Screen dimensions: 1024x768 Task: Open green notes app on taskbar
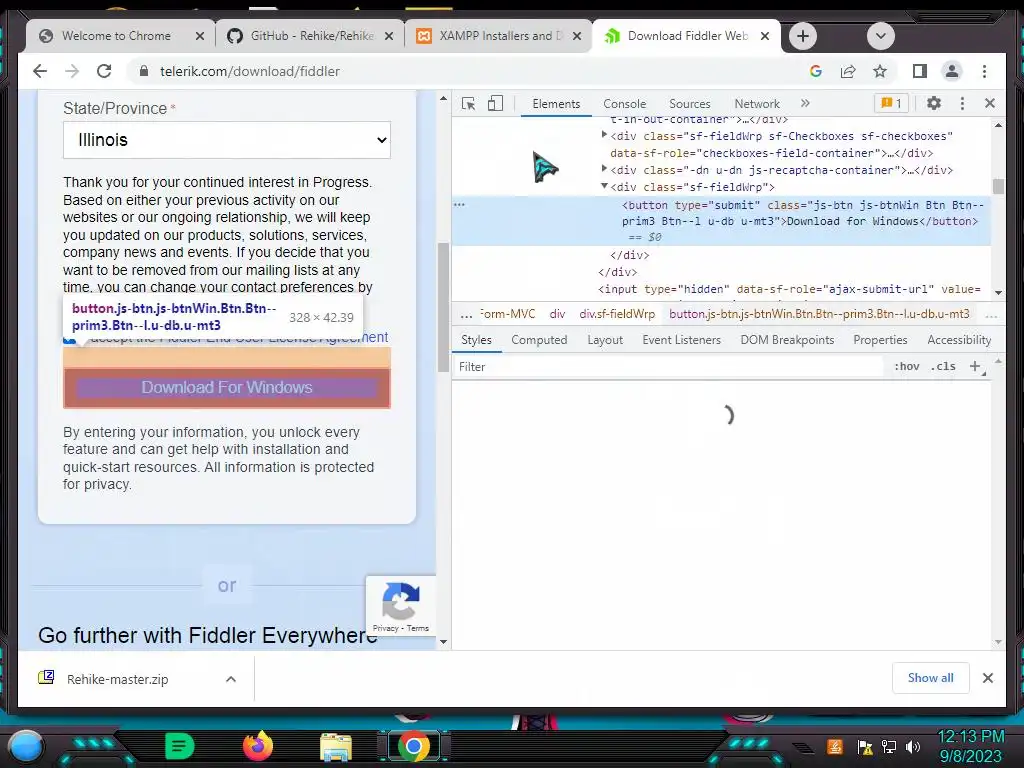pos(180,746)
